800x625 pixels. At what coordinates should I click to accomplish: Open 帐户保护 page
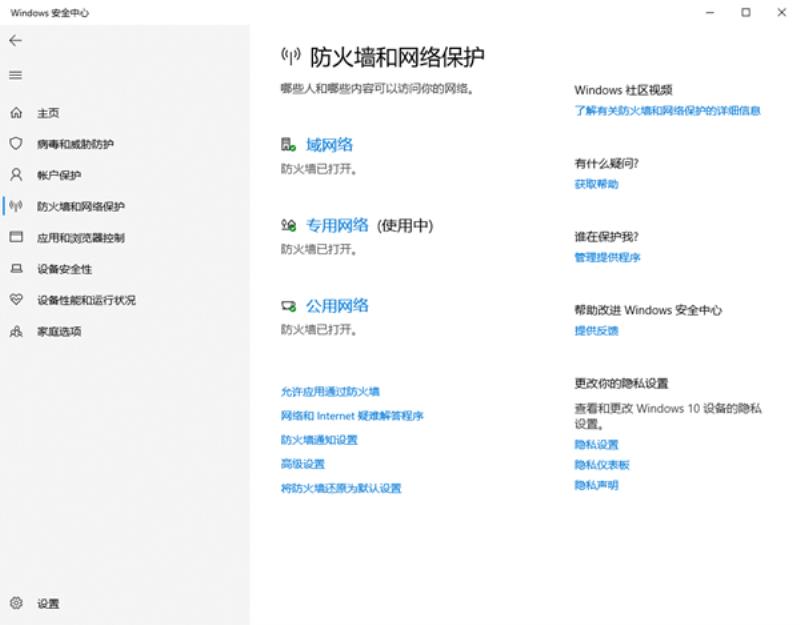59,176
